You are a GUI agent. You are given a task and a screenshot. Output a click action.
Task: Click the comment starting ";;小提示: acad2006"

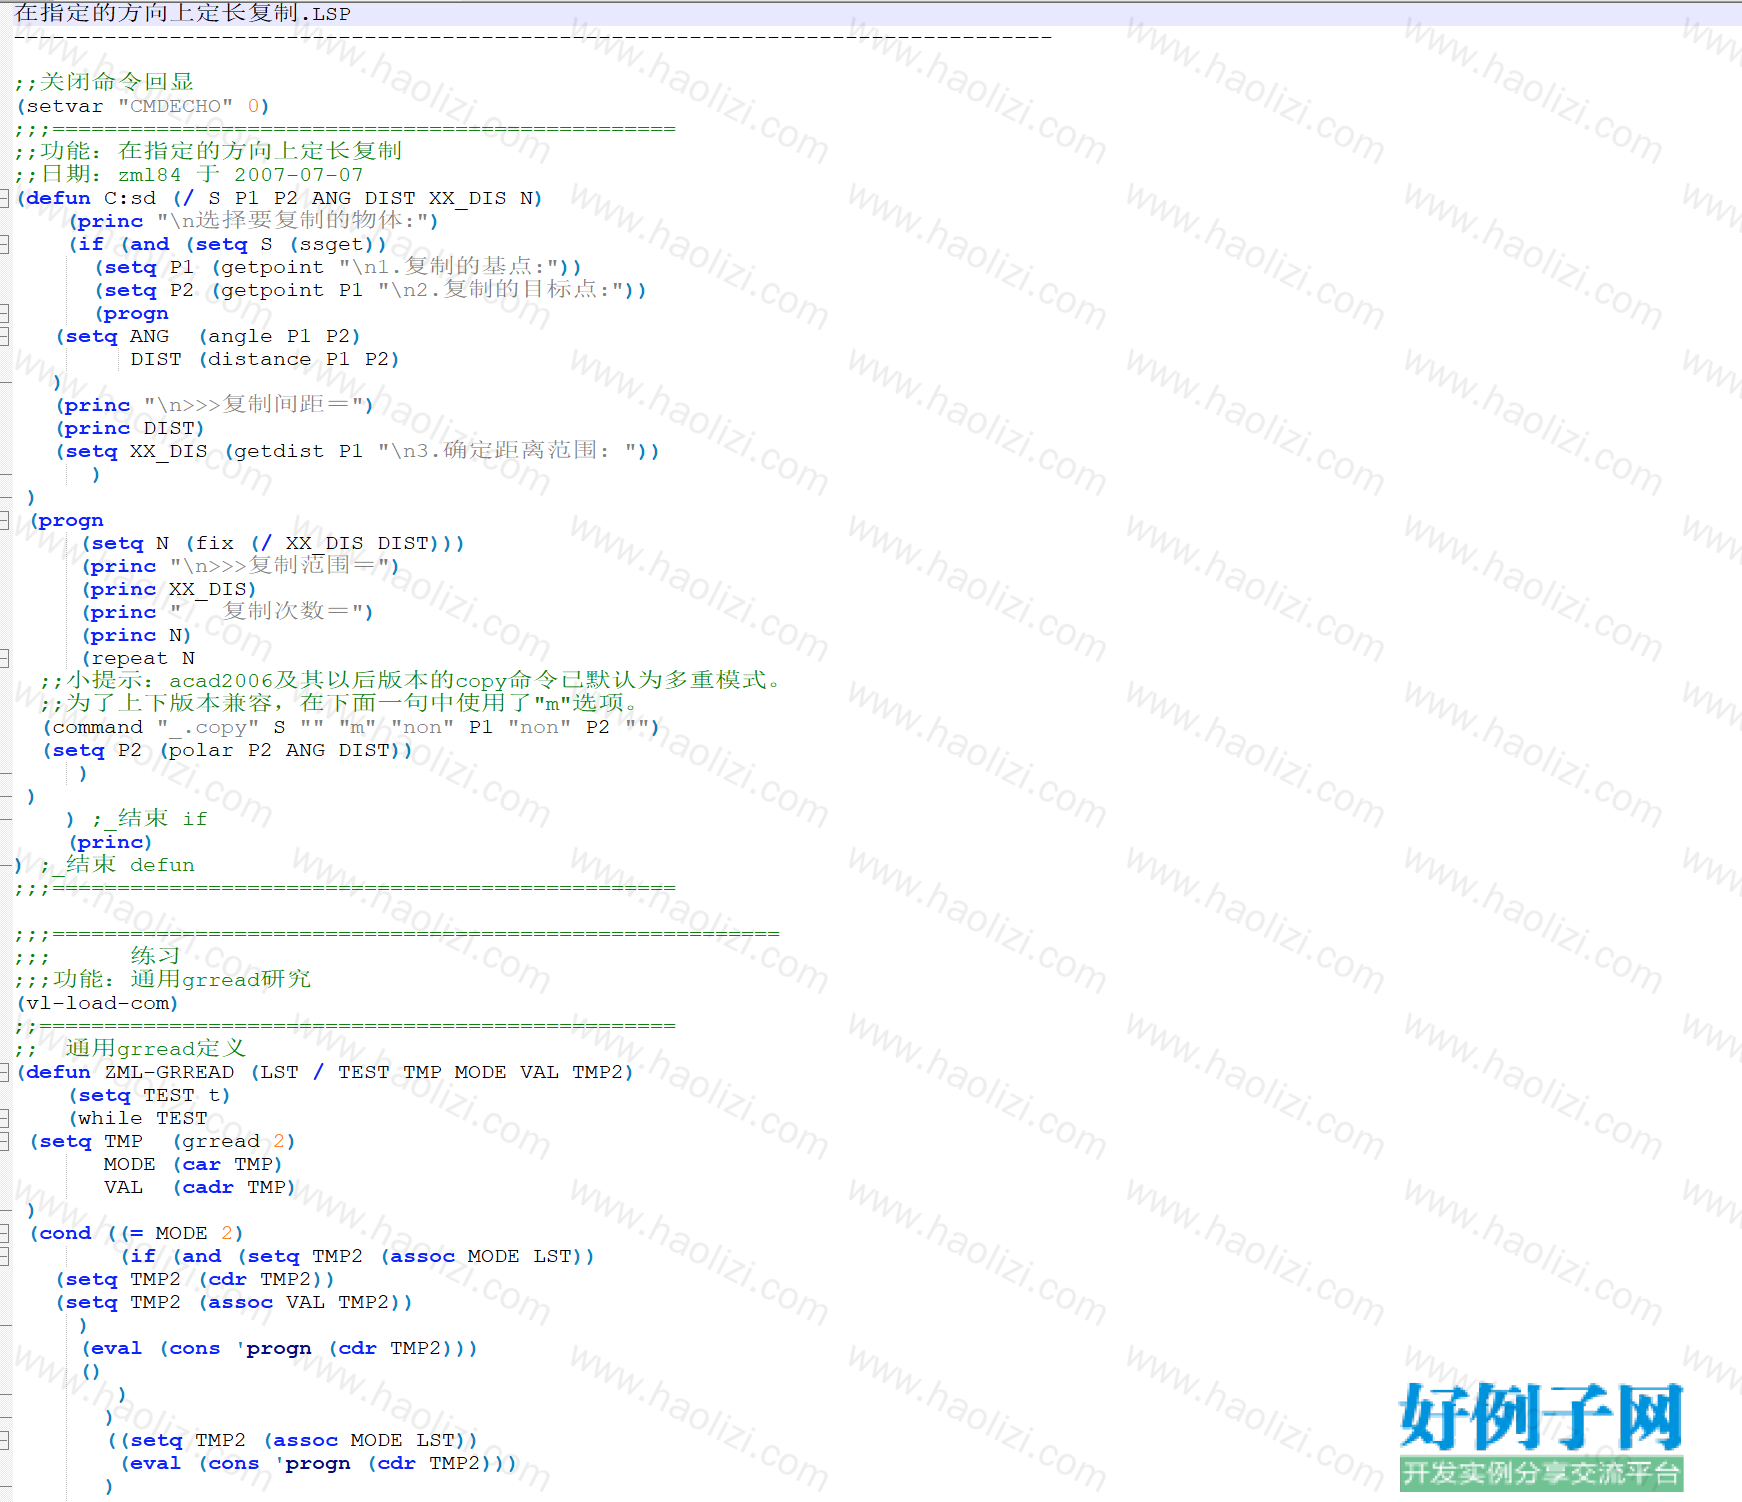coord(411,681)
